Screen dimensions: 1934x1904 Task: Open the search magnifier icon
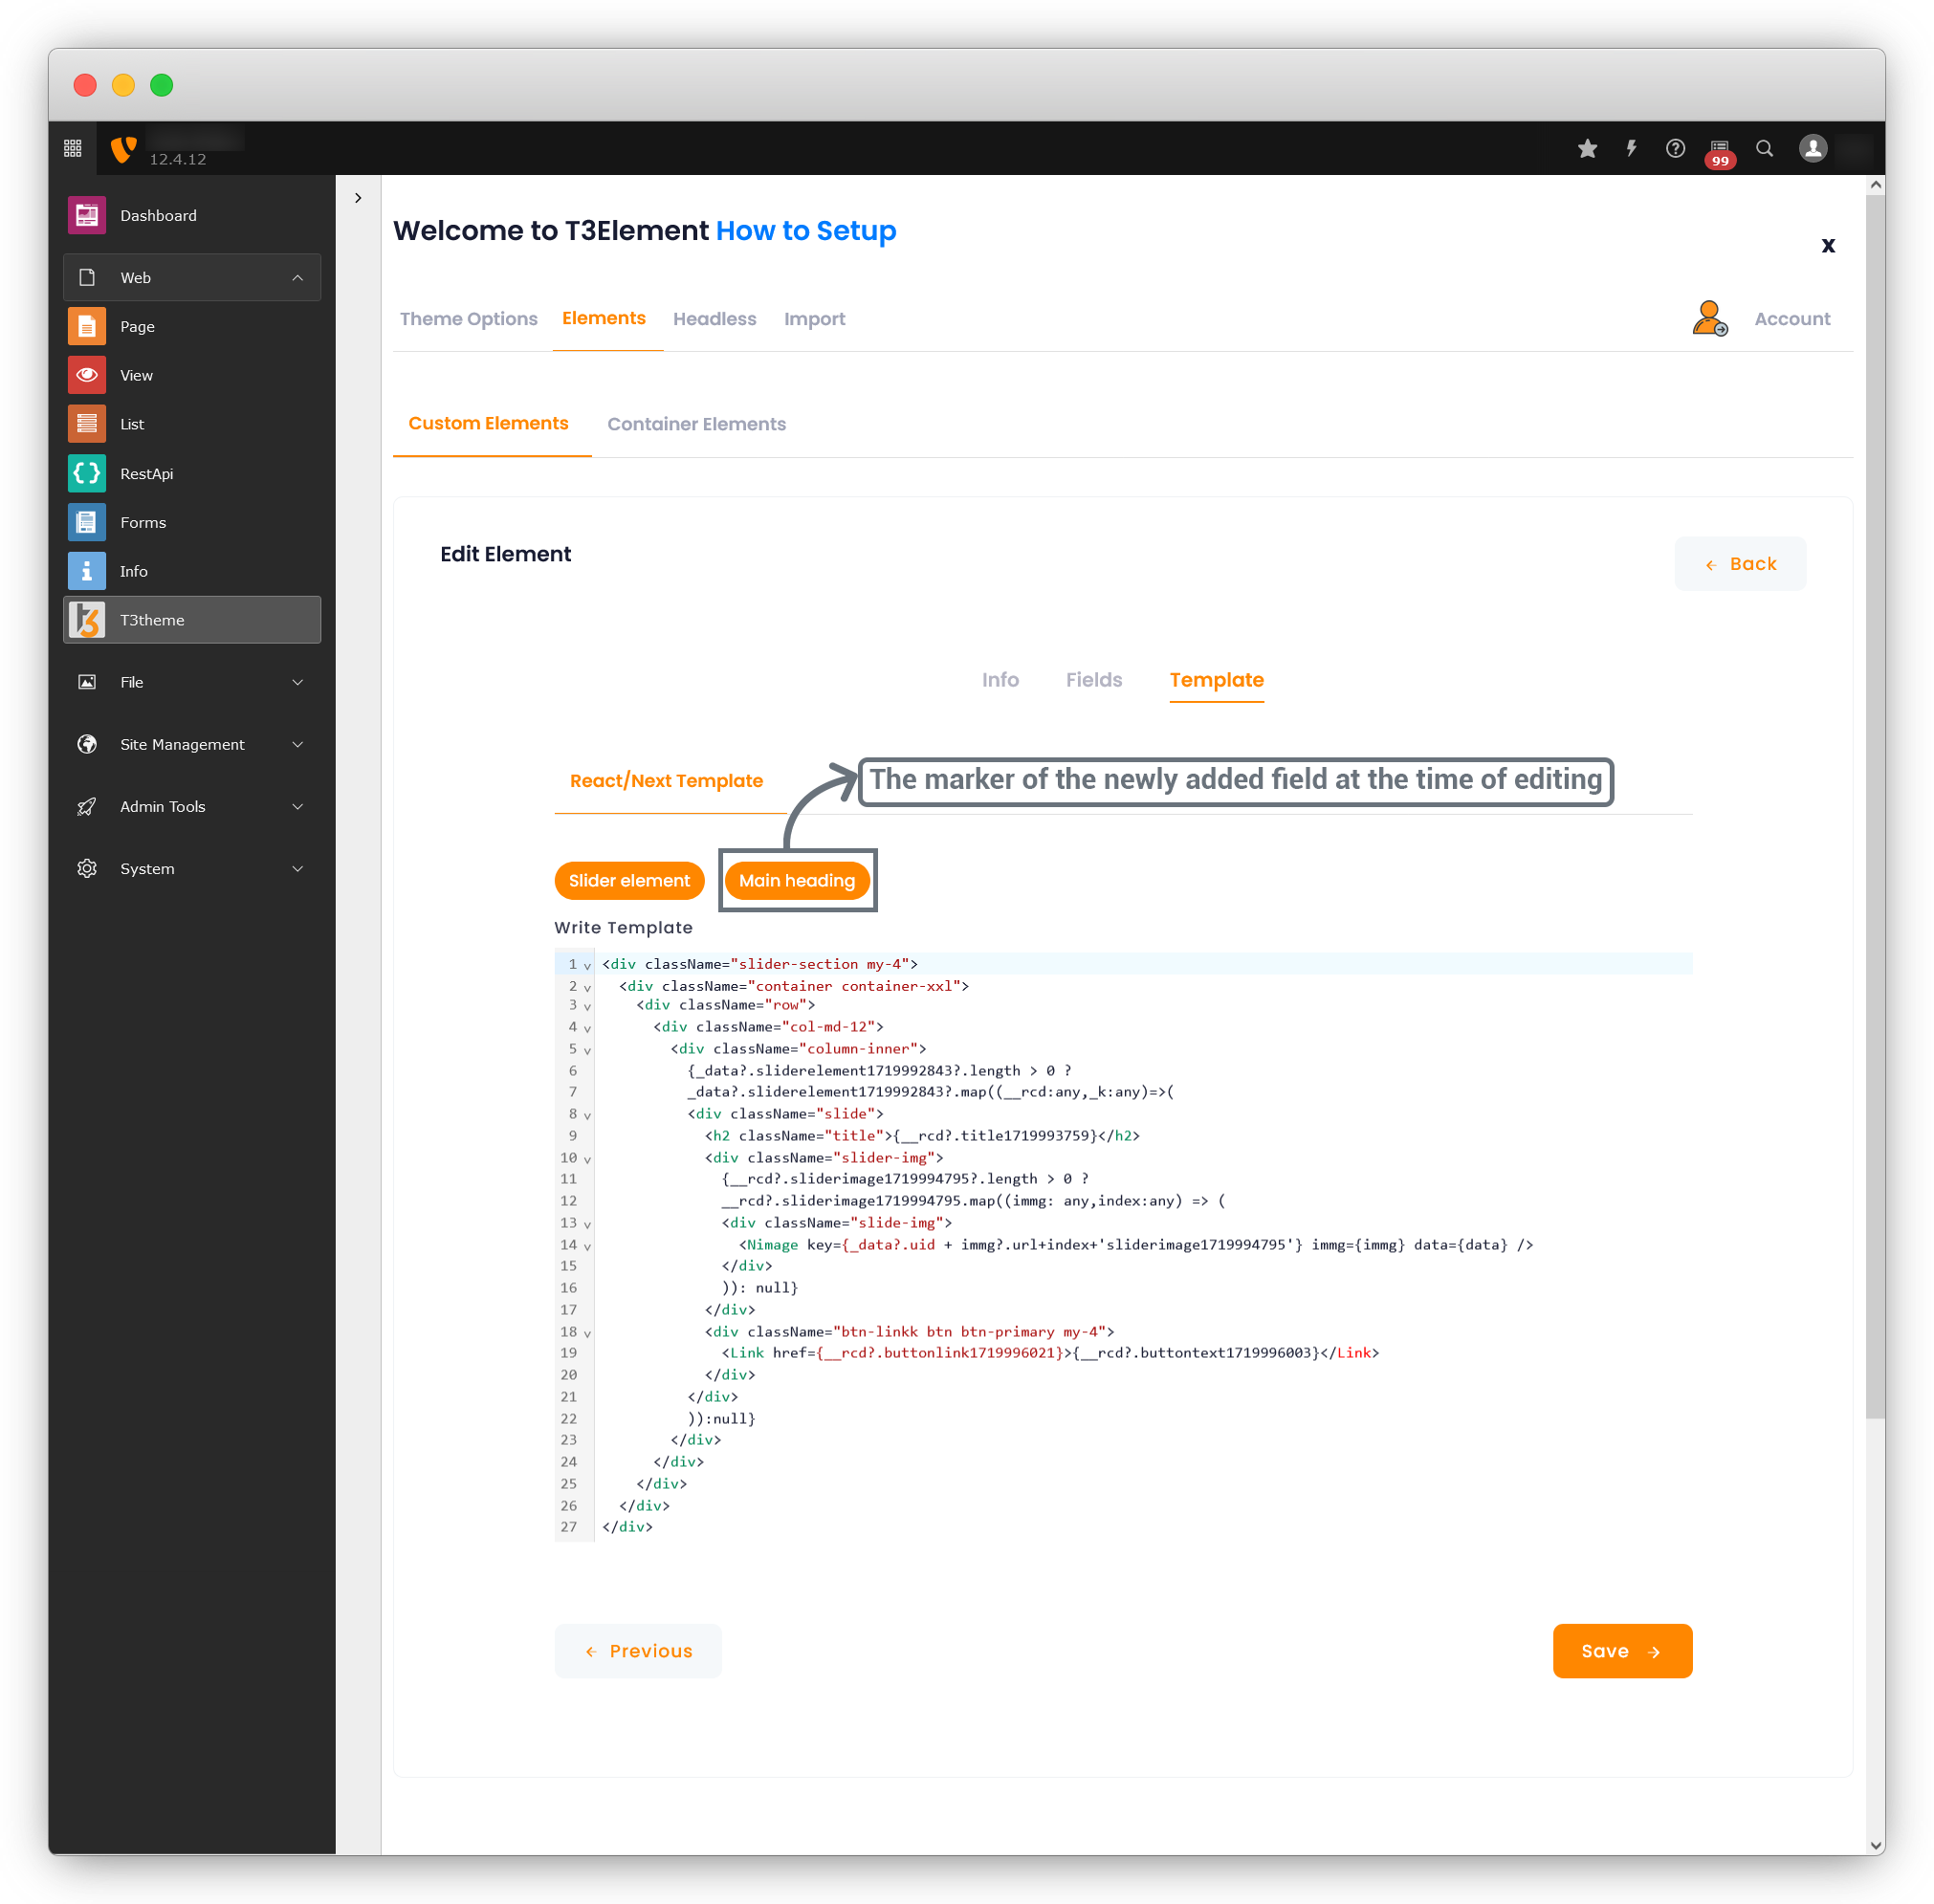[1764, 149]
